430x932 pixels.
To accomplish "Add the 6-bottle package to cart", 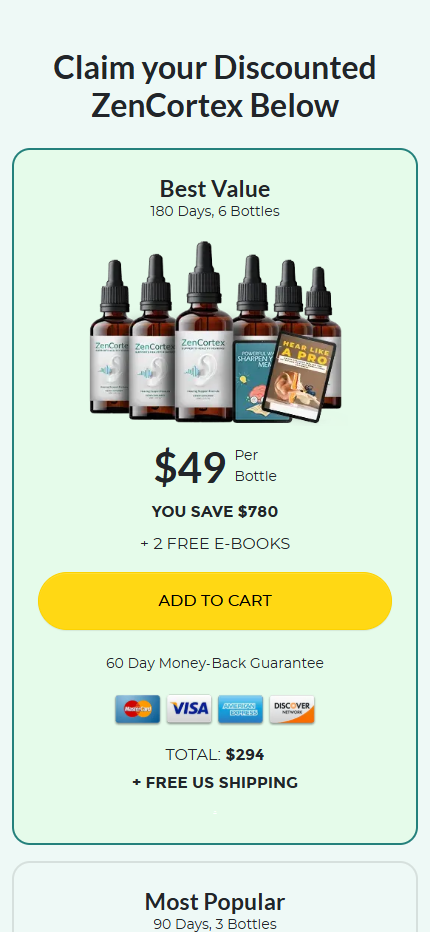I will [x=215, y=601].
